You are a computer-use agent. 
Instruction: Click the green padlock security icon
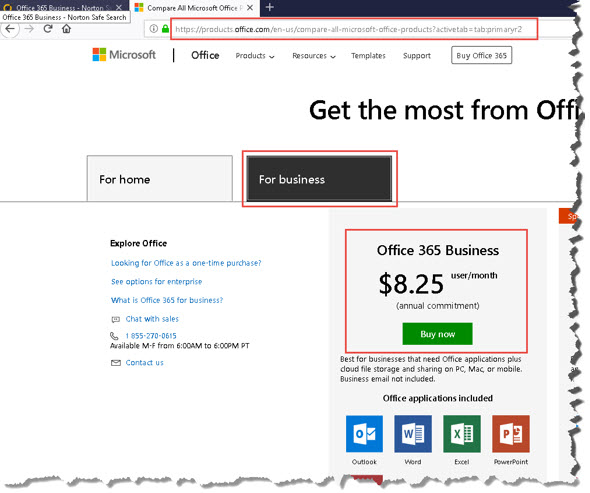165,29
